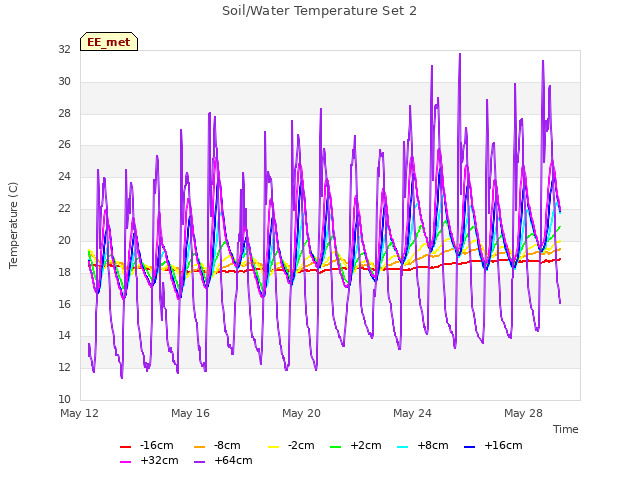Screen dimensions: 640x480
Task: Click the EE_met annotation label
Action: click(x=109, y=42)
